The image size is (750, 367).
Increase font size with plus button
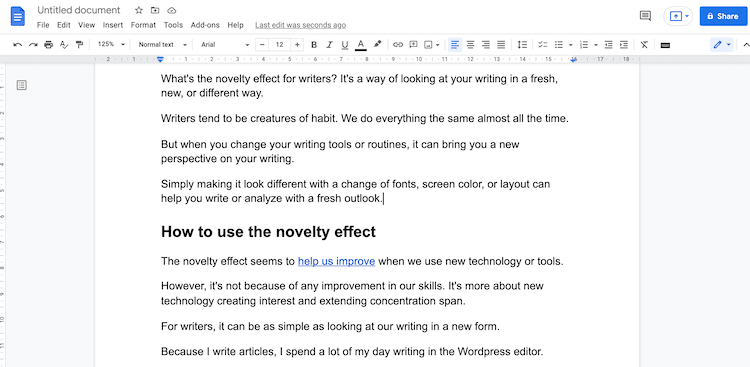(x=298, y=44)
